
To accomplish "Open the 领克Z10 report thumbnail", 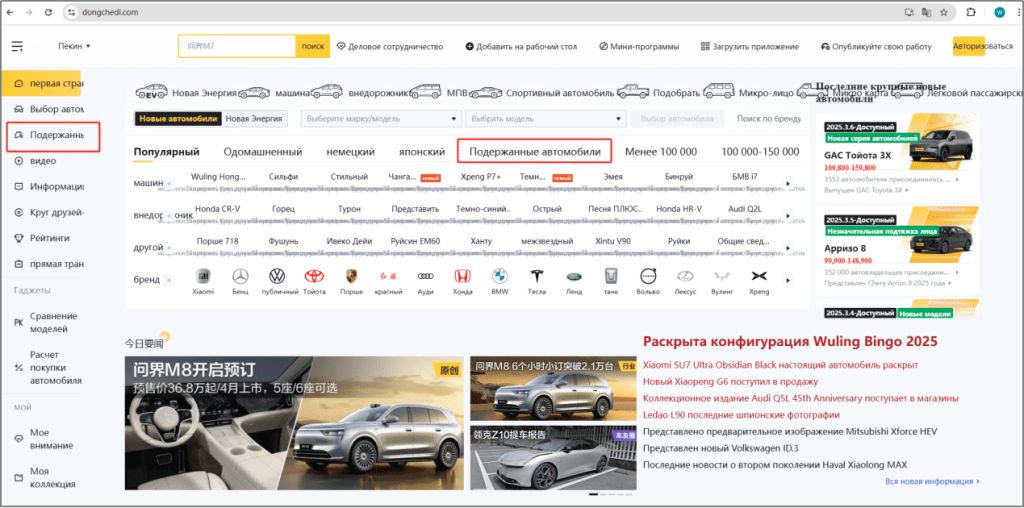I will click(x=554, y=458).
